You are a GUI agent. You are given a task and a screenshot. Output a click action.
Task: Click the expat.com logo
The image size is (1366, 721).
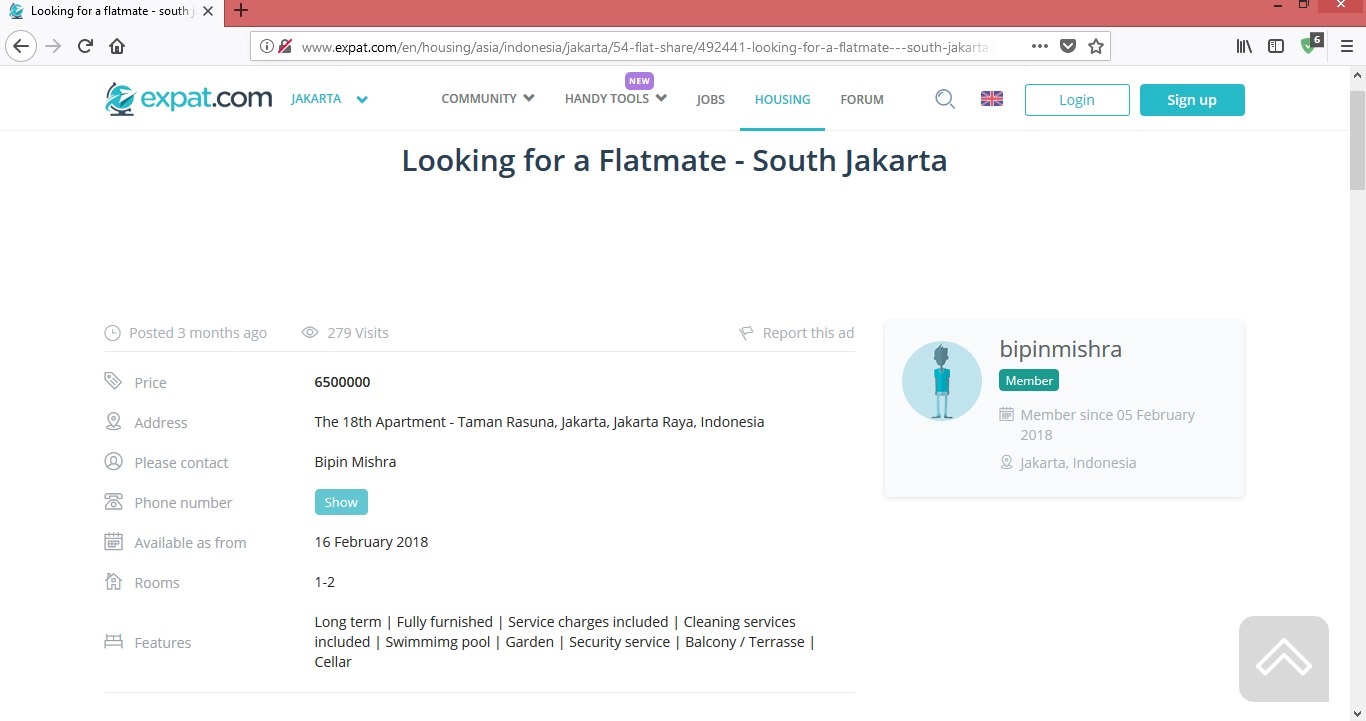click(189, 99)
